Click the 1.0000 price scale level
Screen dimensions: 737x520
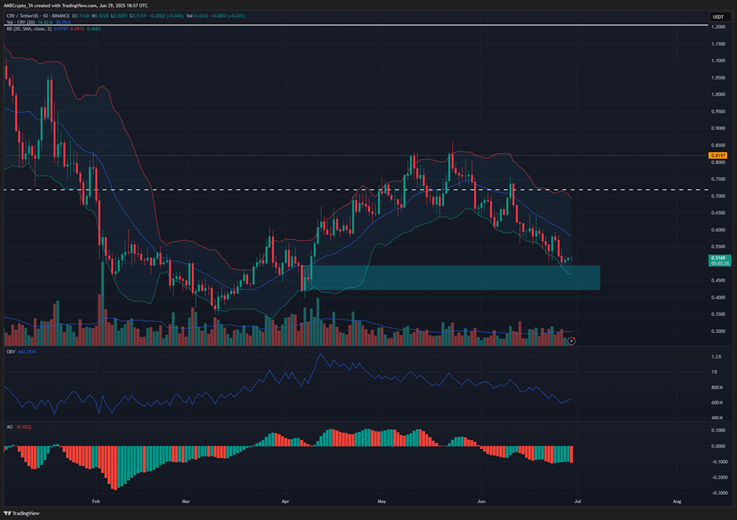coord(718,95)
